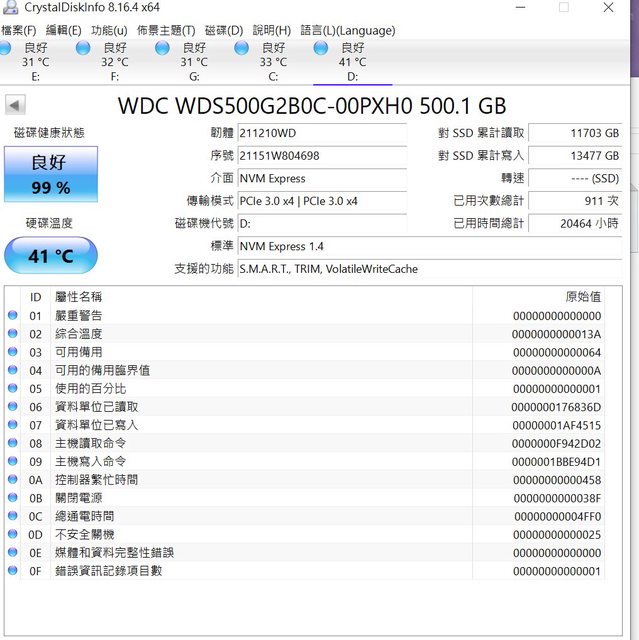This screenshot has width=639, height=640.
Task: Click the 良好 99% health status button
Action: tap(51, 174)
